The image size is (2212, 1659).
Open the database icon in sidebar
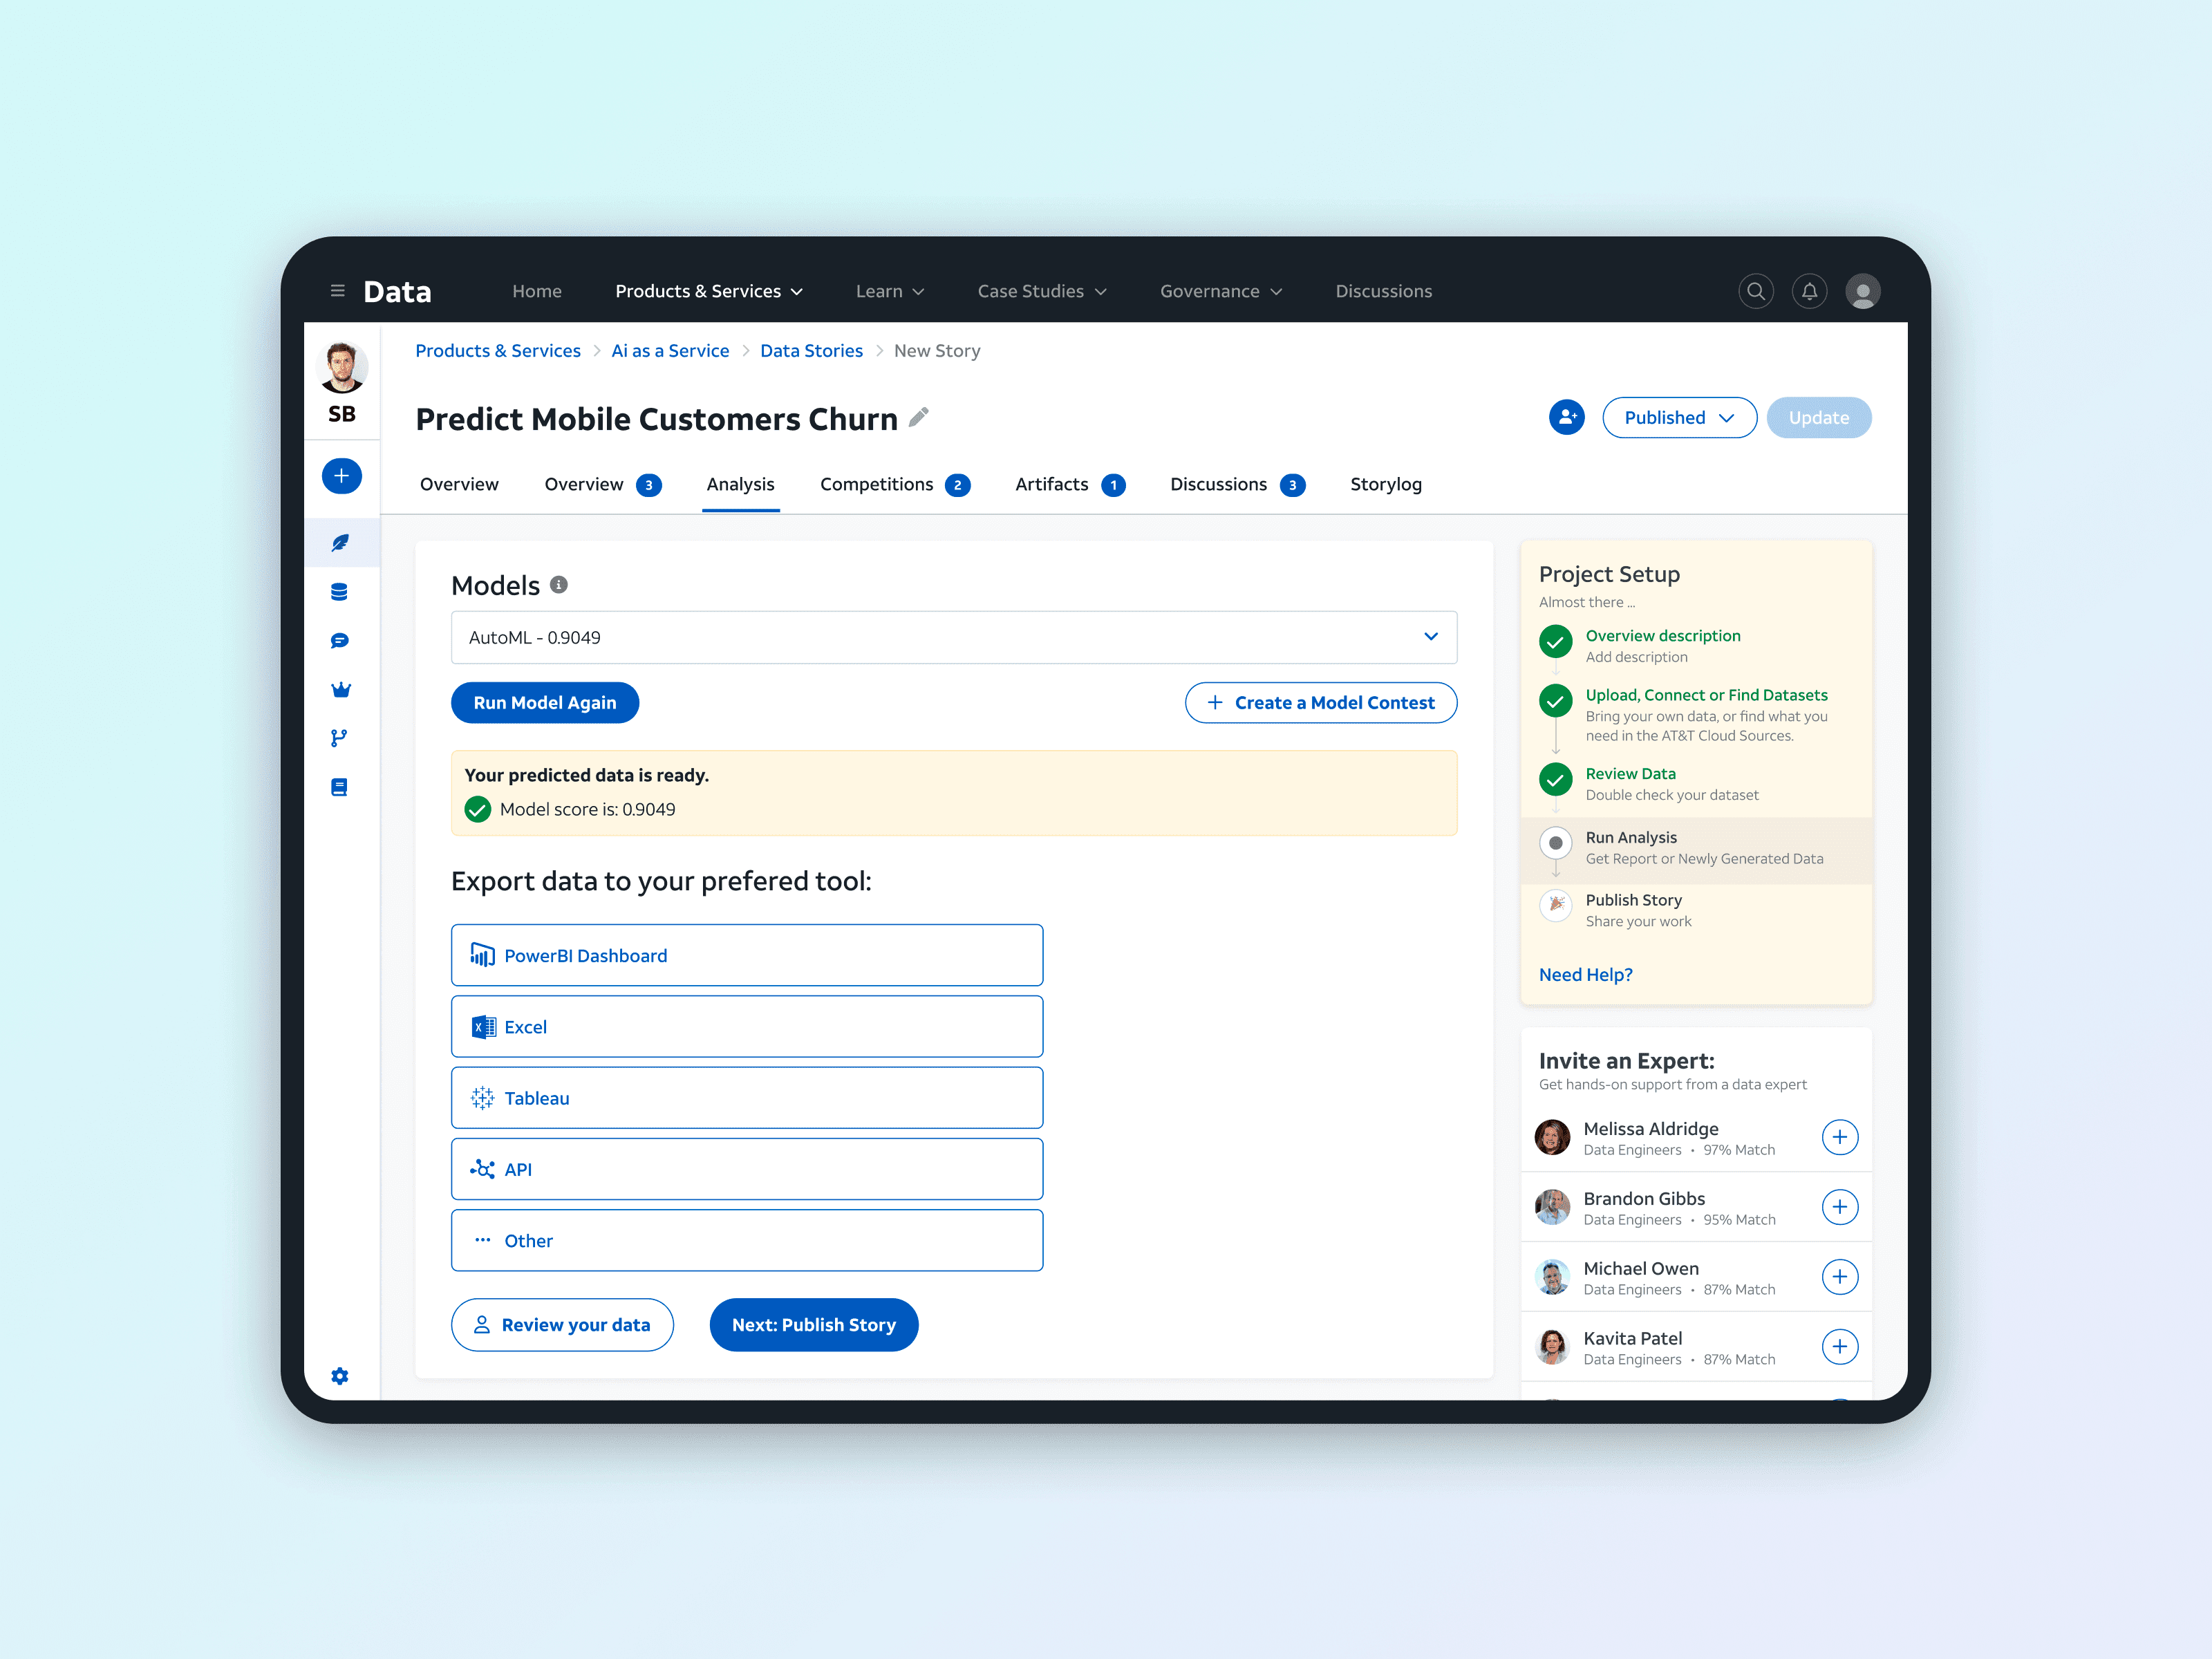pyautogui.click(x=339, y=592)
